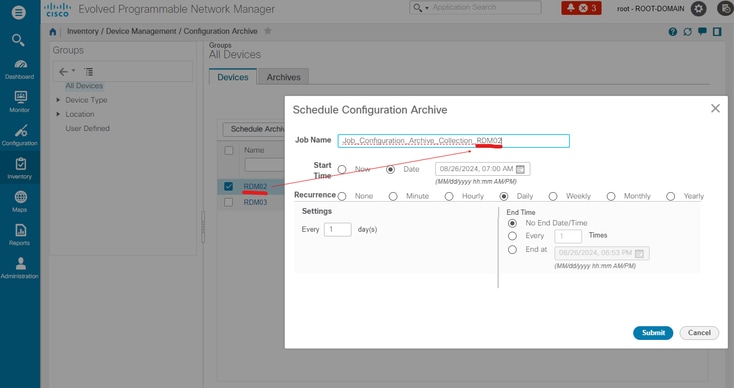Screen dimensions: 734x388
Task: Set recurrence to Monthly
Action: point(611,197)
